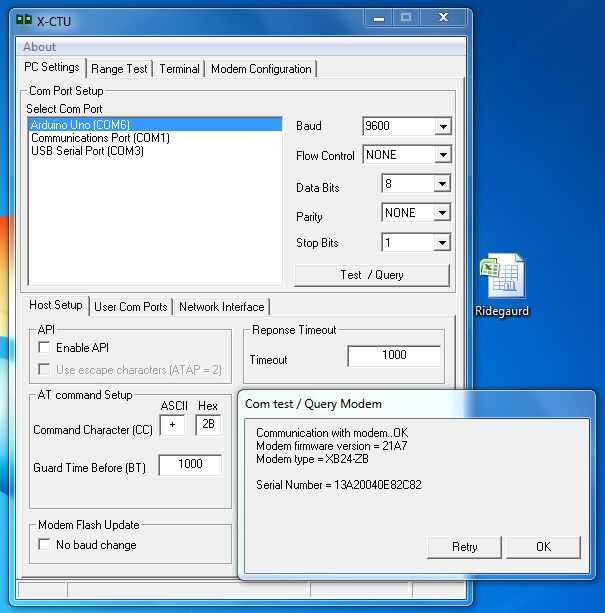Viewport: 605px width, 613px height.
Task: Click the Guard Time Before (BT) field
Action: (190, 464)
